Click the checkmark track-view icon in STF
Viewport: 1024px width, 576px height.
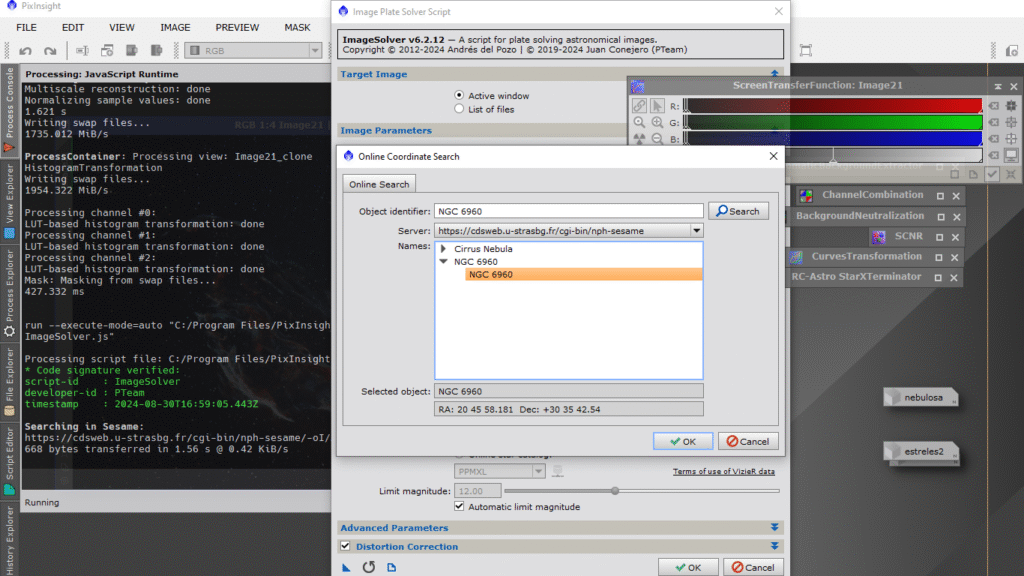992,174
